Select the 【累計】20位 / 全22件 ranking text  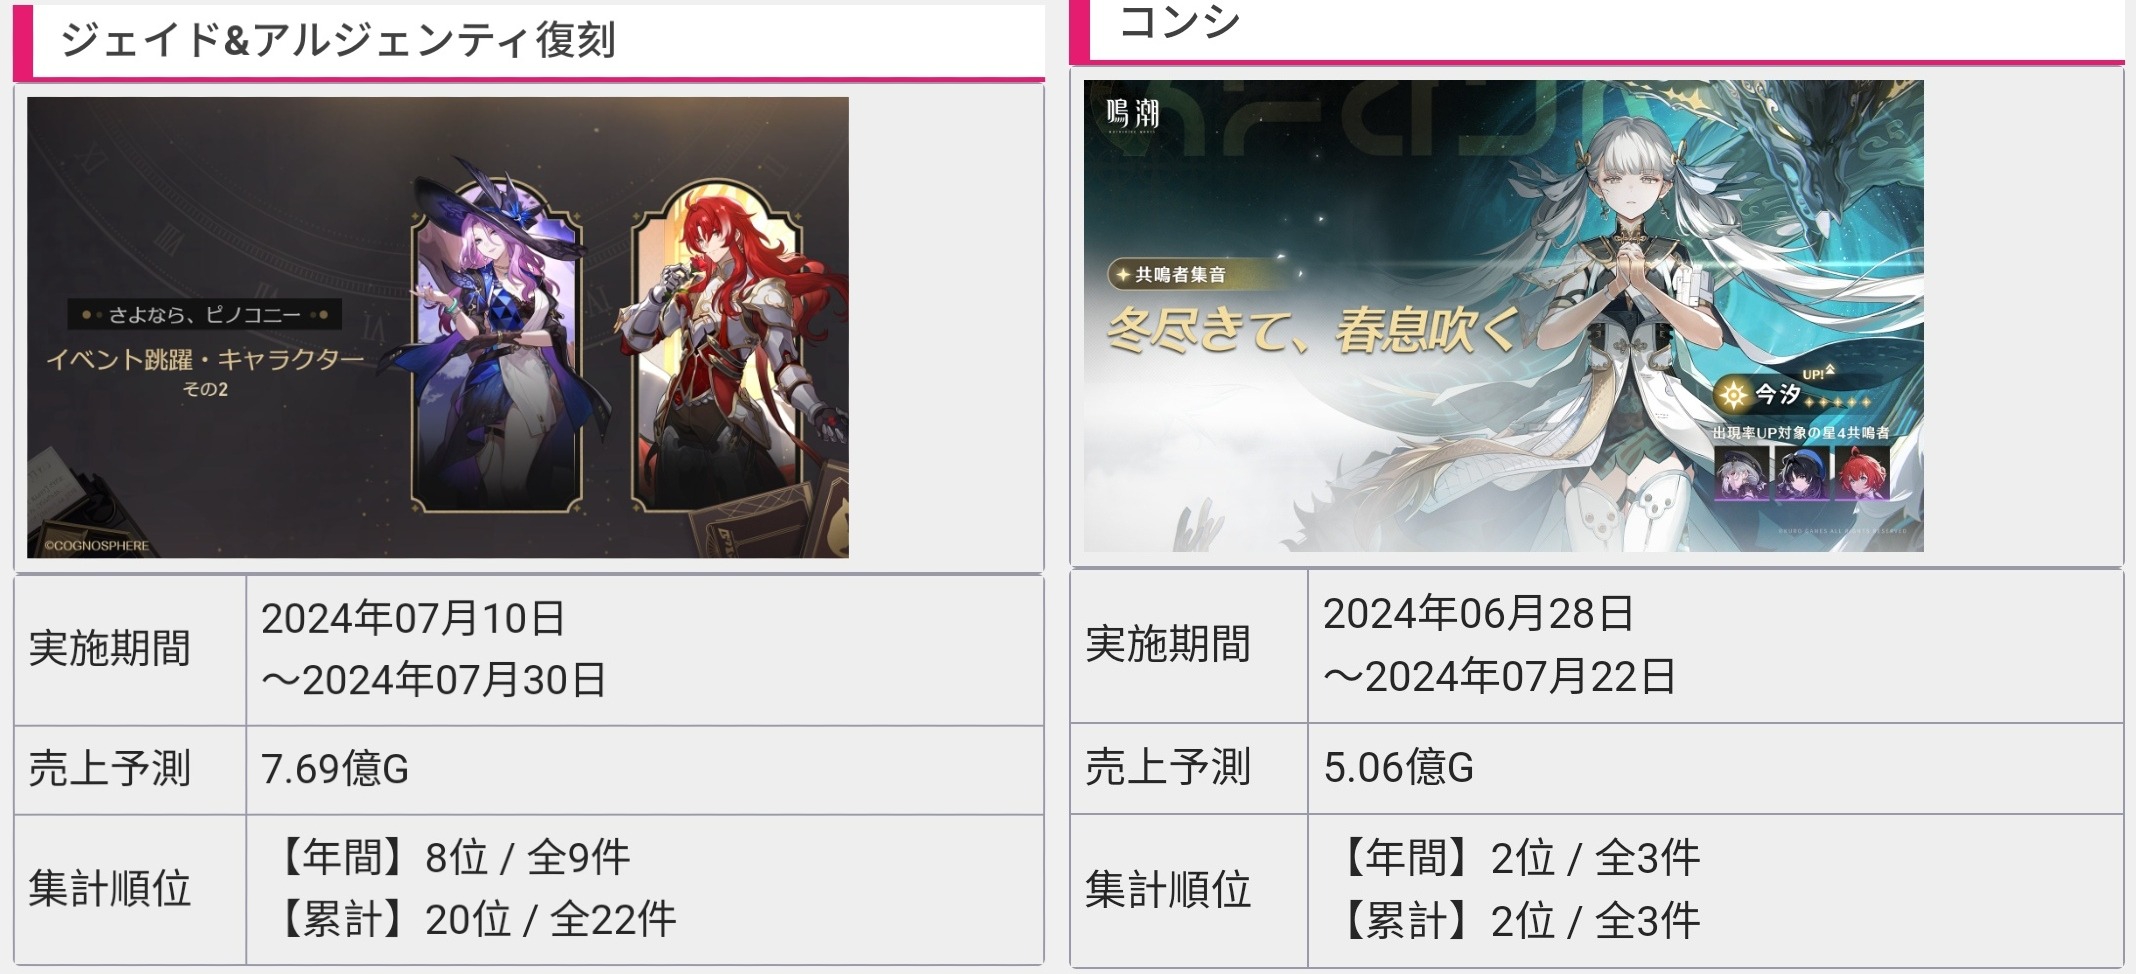coord(475,919)
